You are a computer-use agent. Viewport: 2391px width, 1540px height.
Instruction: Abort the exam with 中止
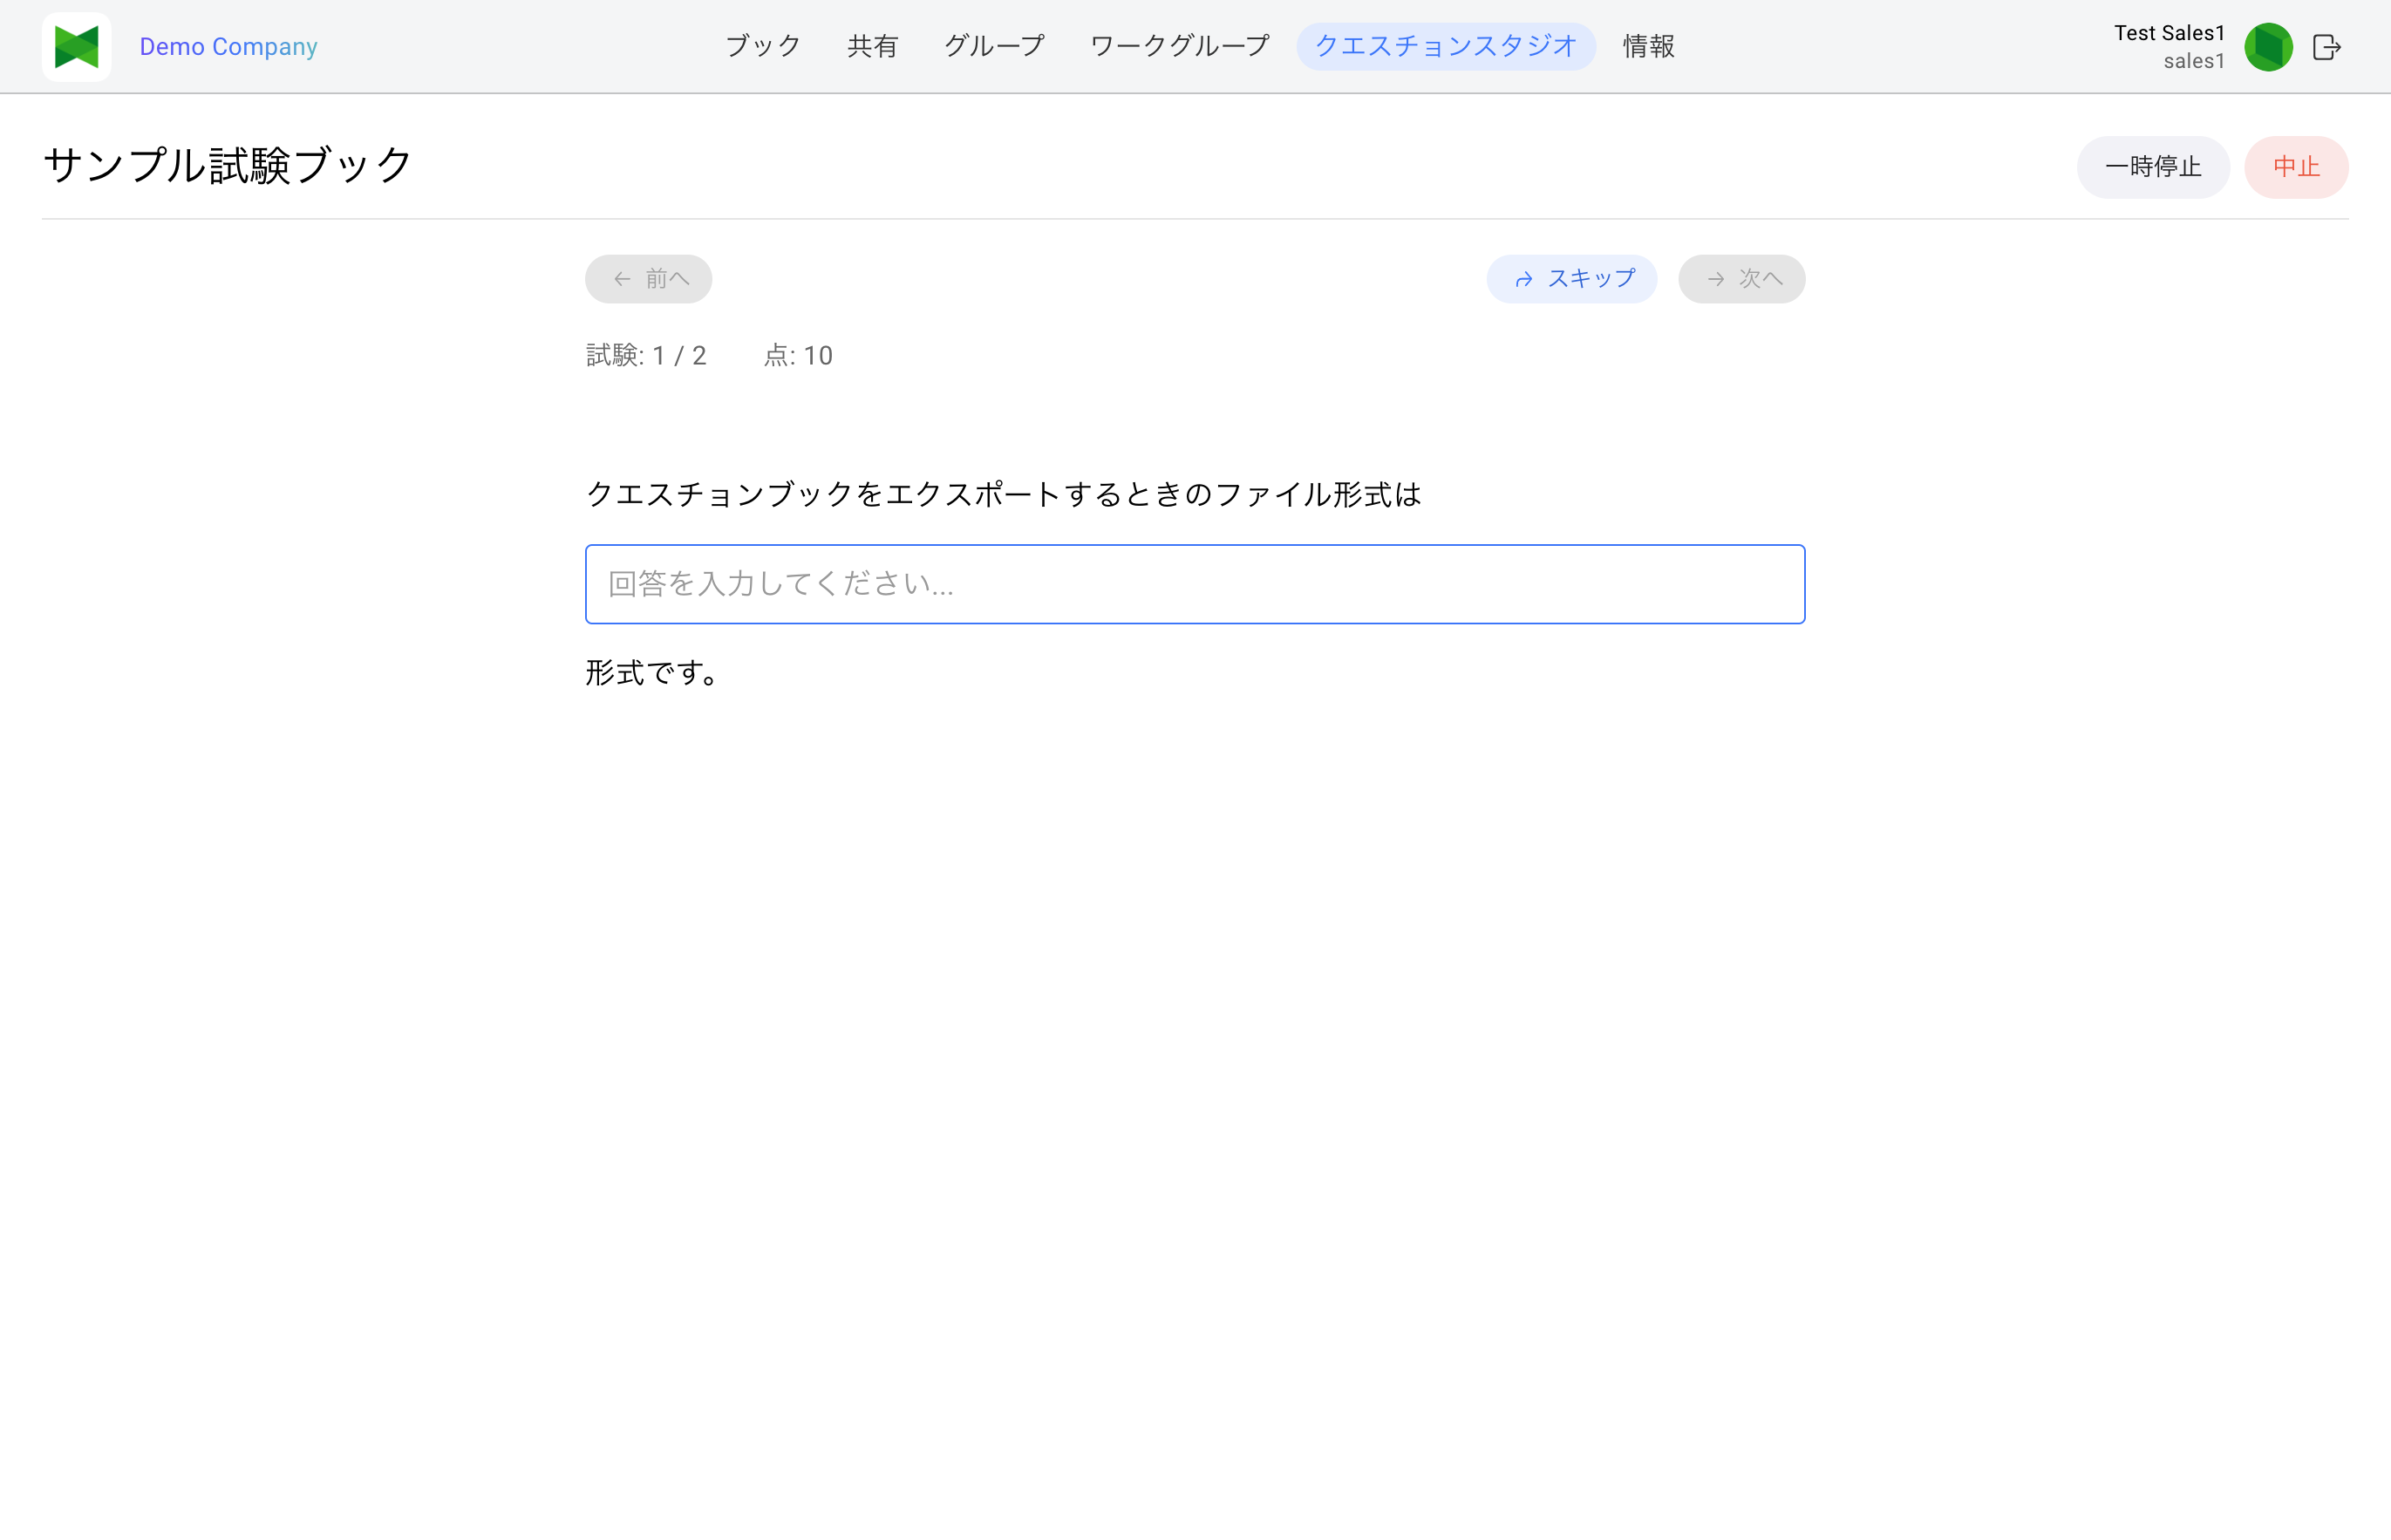point(2296,167)
